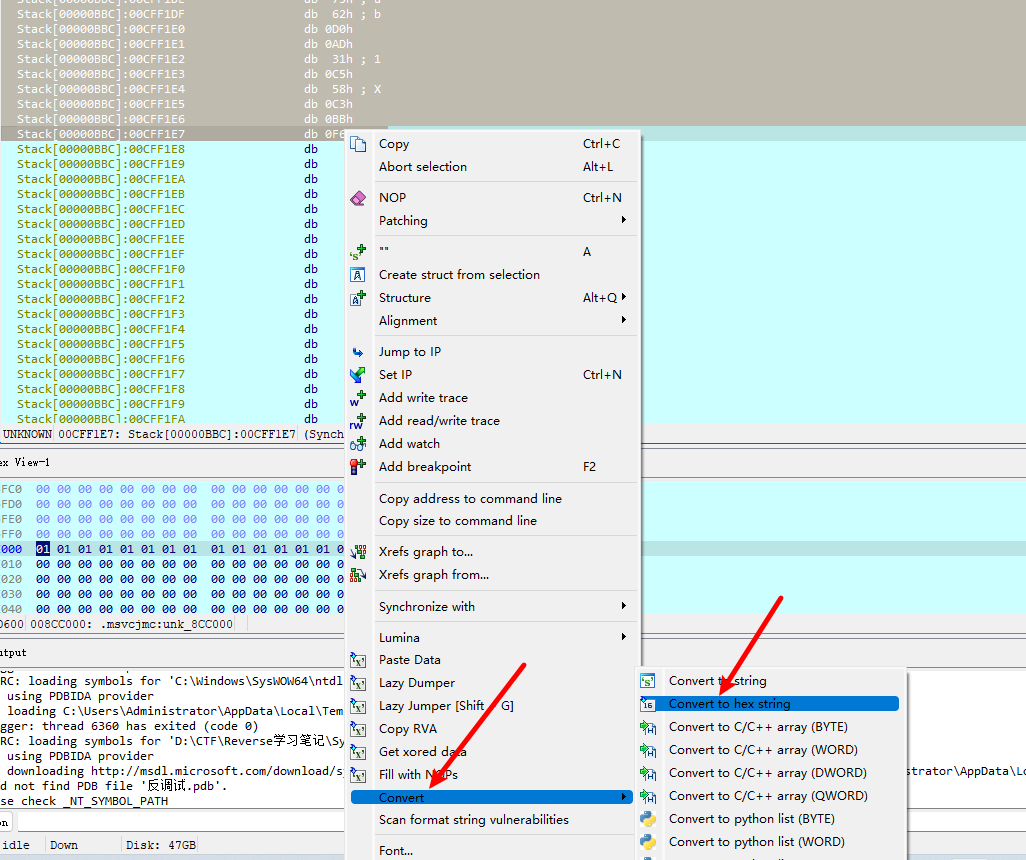Click the Disk: 47GB status entry
This screenshot has height=860, width=1026.
pyautogui.click(x=161, y=845)
